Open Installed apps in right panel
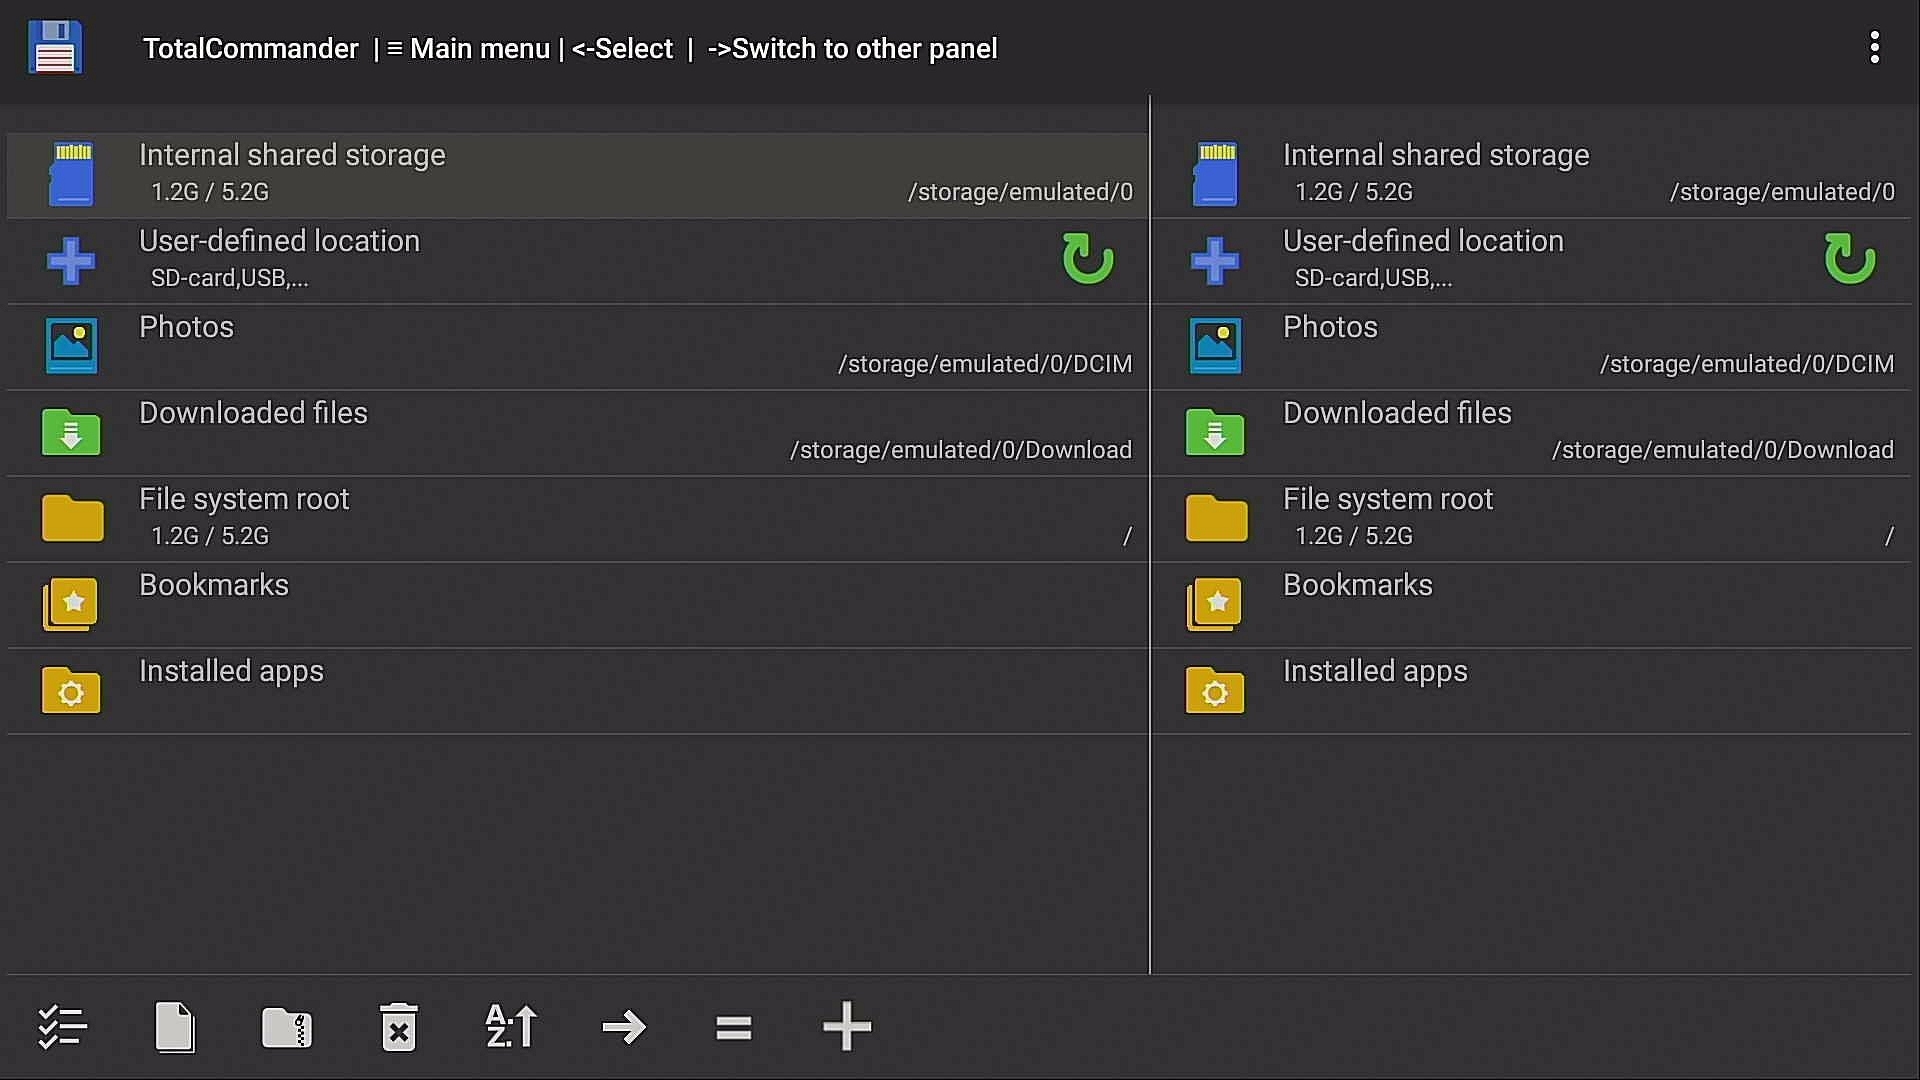 click(1532, 691)
